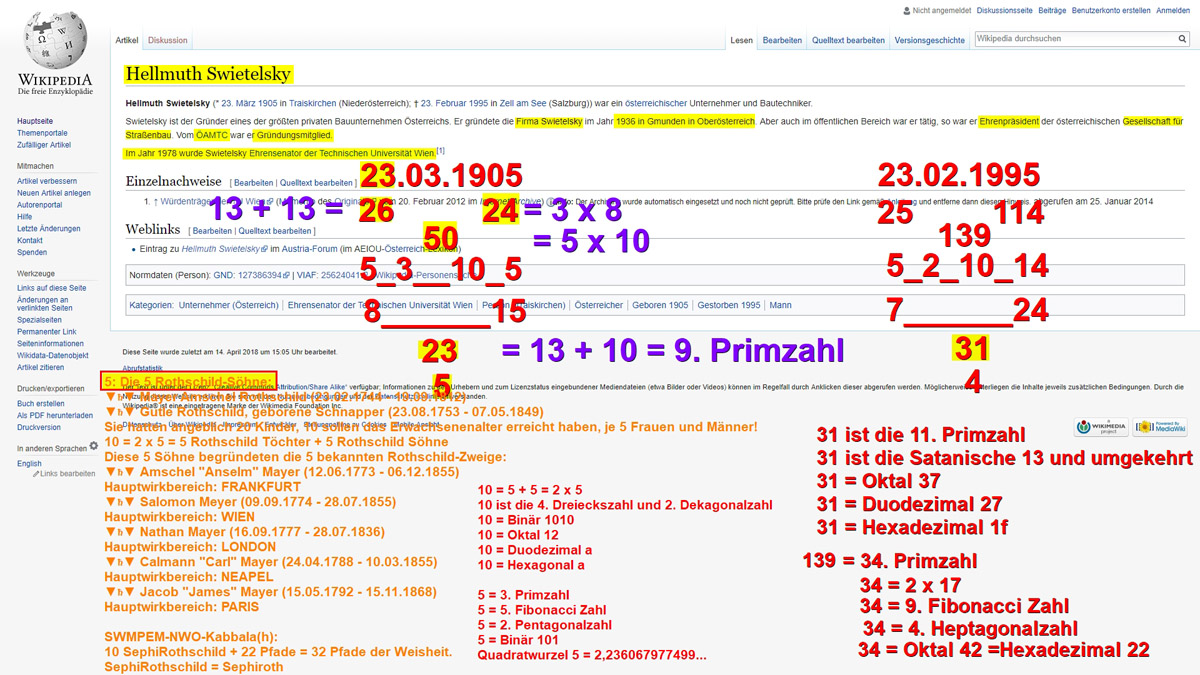The height and width of the screenshot is (675, 1200).
Task: Load a Zufälliger Artikel
Action: pyautogui.click(x=44, y=145)
